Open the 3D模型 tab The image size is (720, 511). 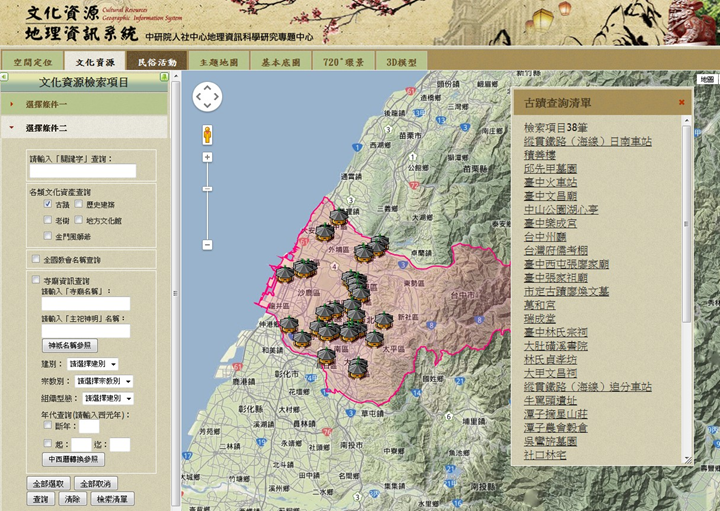coord(399,62)
